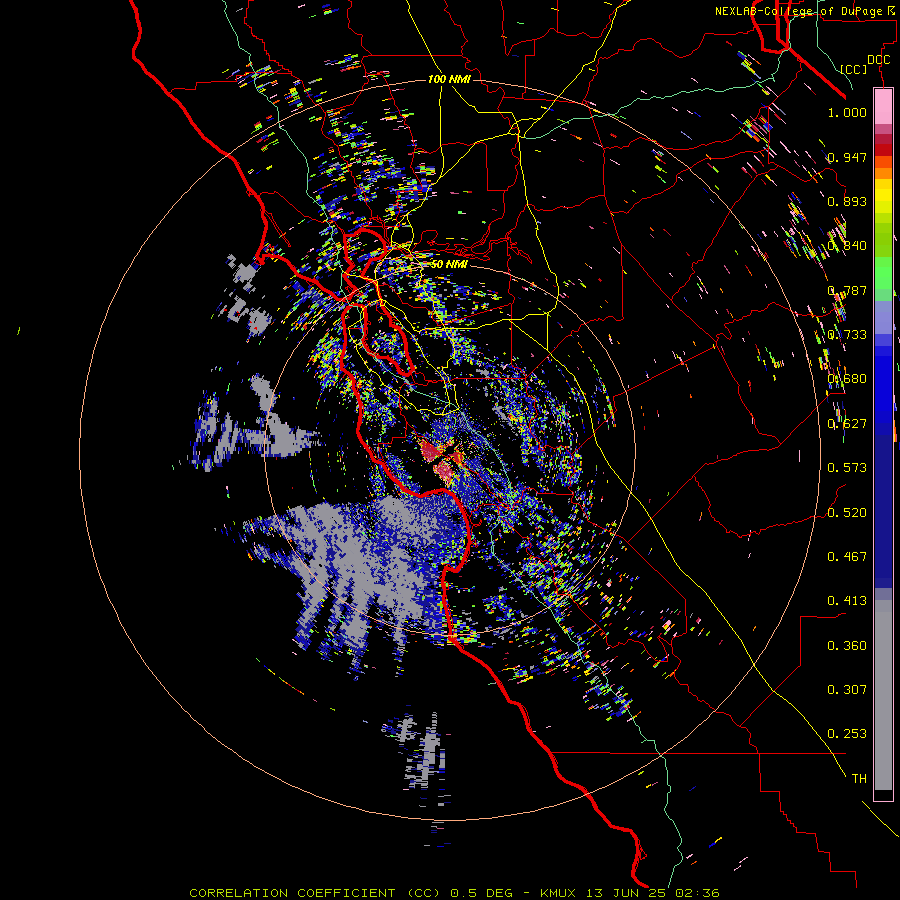Image resolution: width=900 pixels, height=900 pixels.
Task: Click the TH threshold label on the scale
Action: click(x=859, y=778)
